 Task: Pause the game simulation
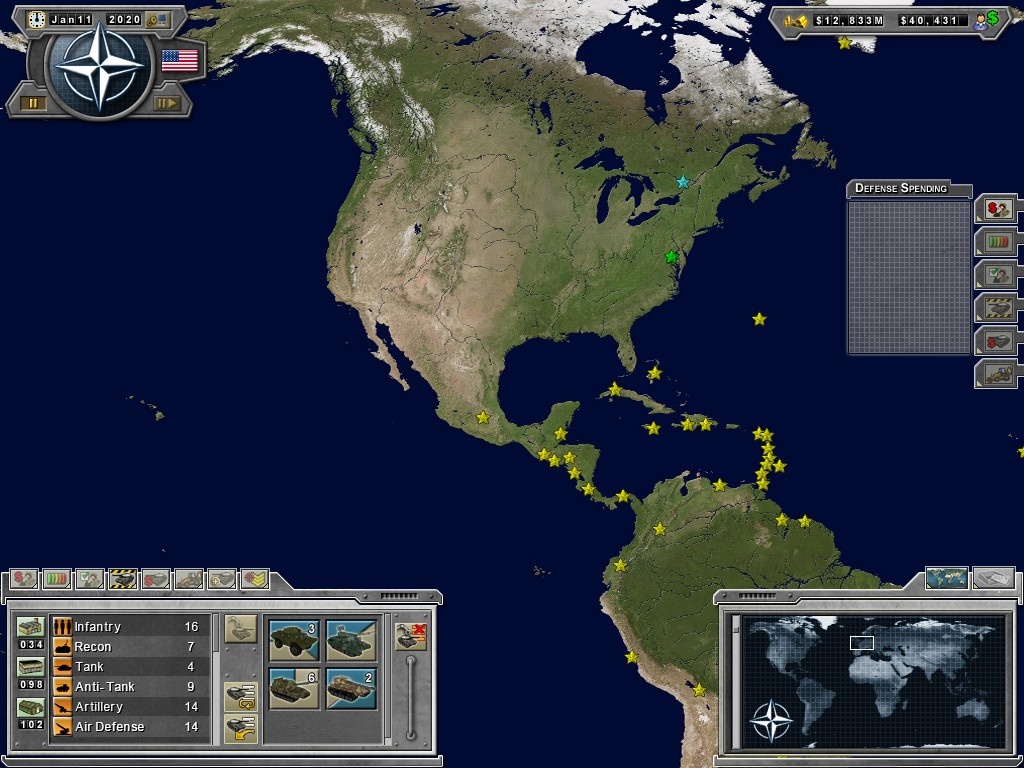coord(33,103)
